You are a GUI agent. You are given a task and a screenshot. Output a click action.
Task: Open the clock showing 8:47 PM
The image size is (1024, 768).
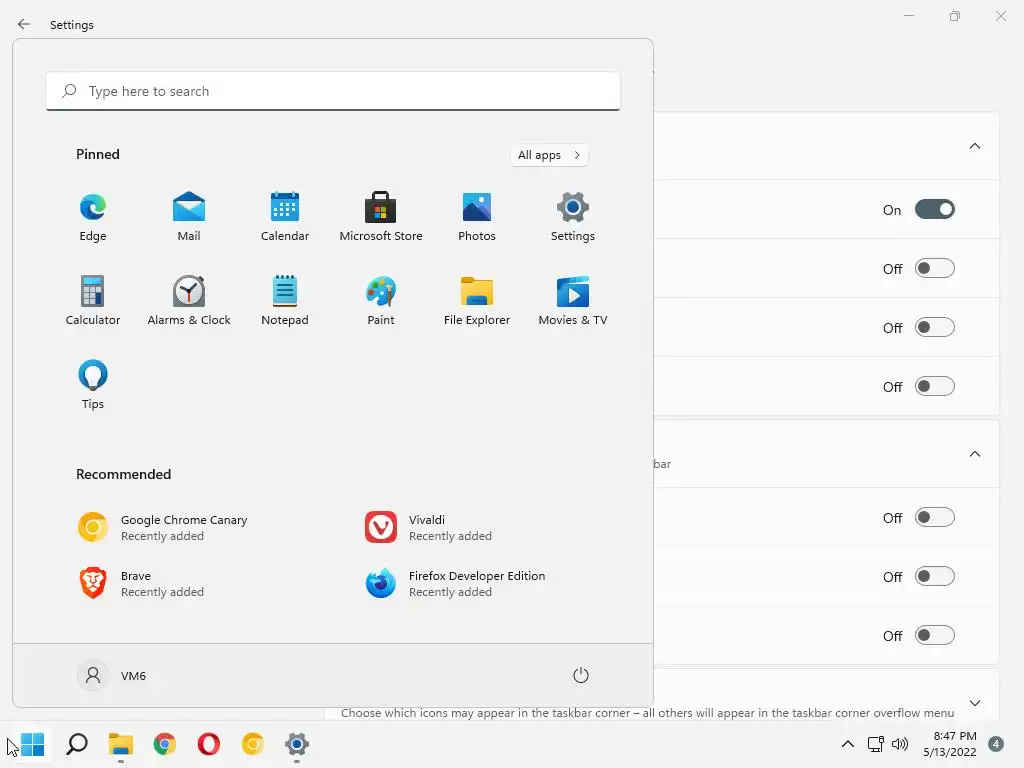coord(950,744)
